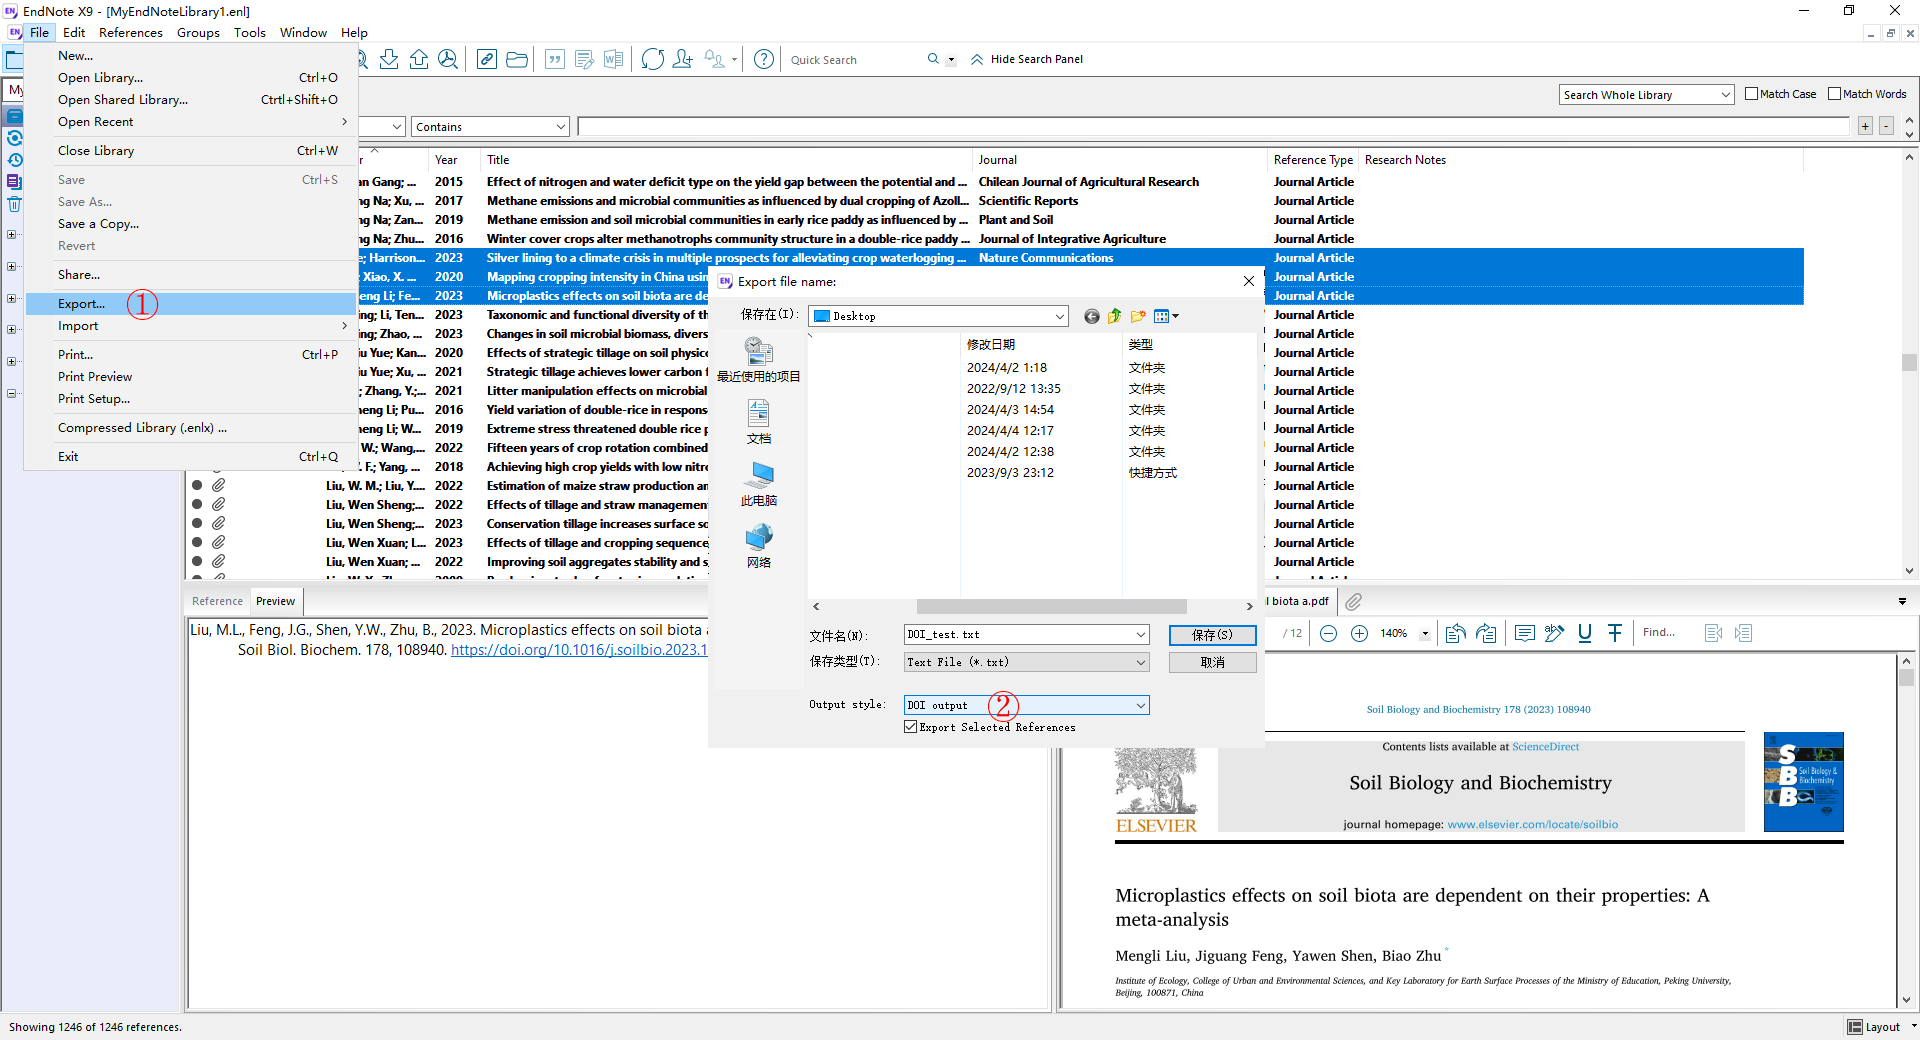Click the Rotate Counterclockwise icon in the PDF toolbar
Screen dimensions: 1920x1040
tap(1456, 633)
